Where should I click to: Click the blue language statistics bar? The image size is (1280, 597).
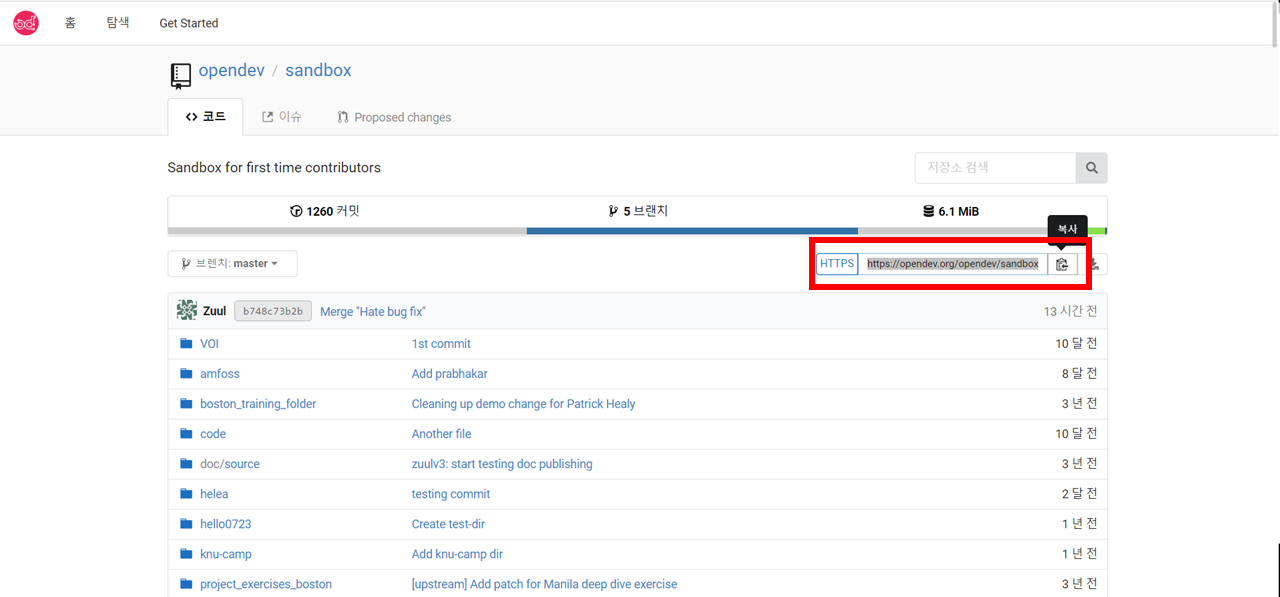point(691,231)
